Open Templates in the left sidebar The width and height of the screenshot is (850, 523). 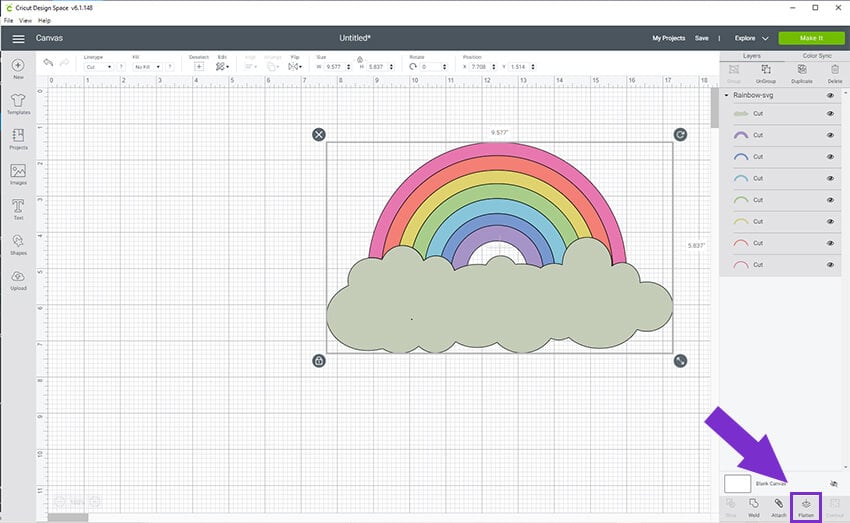pyautogui.click(x=18, y=104)
